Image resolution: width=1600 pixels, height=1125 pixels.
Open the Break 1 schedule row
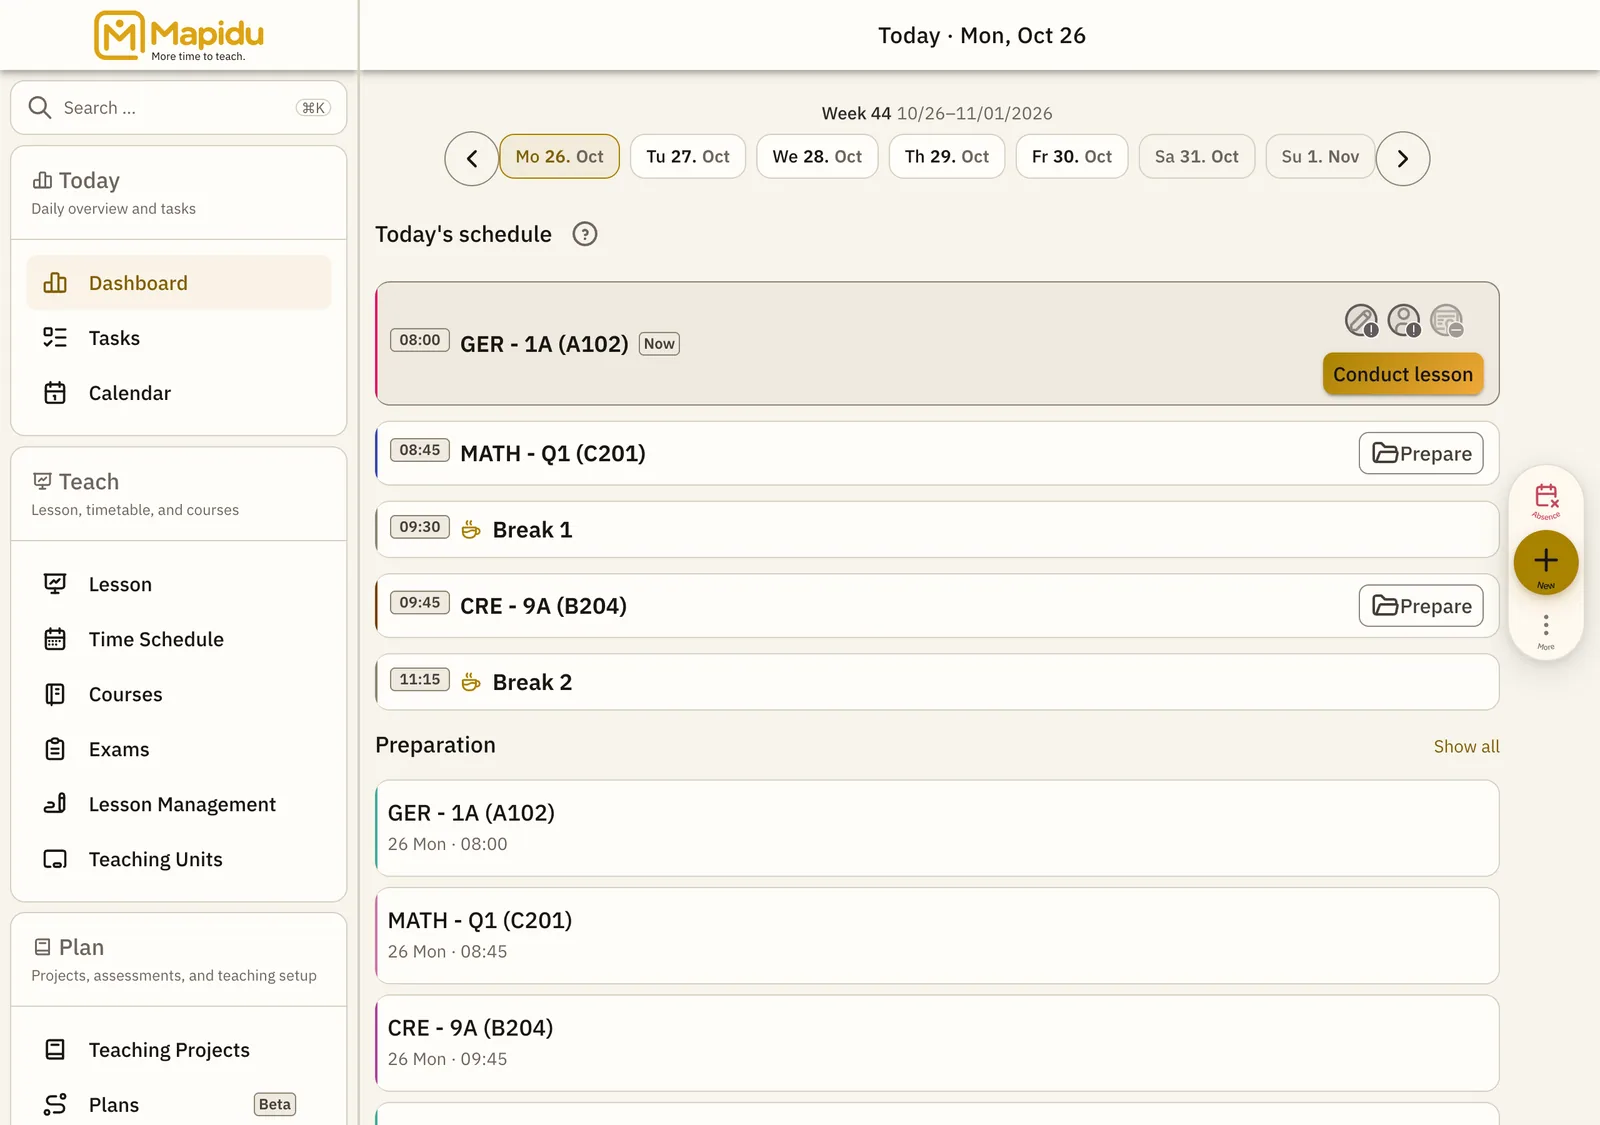point(937,530)
